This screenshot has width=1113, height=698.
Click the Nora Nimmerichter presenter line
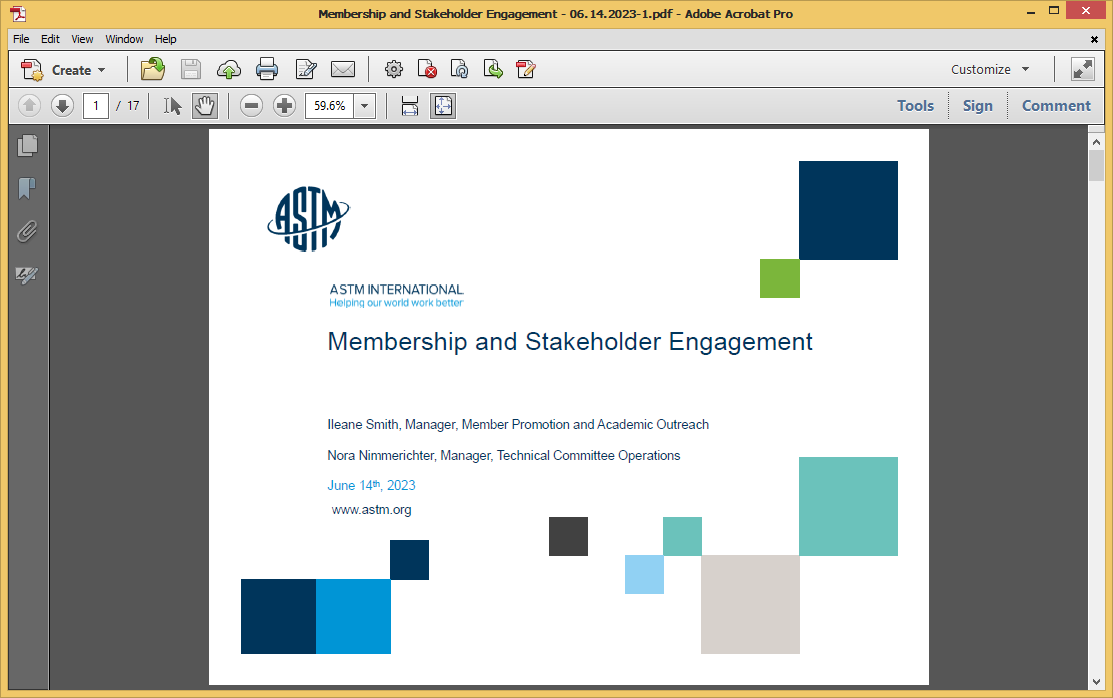coord(503,455)
